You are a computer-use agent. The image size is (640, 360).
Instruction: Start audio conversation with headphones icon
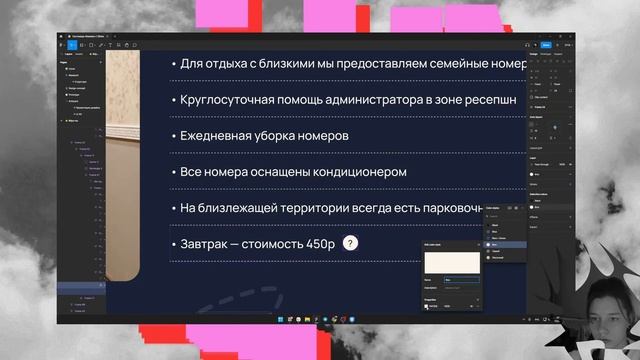pos(527,44)
